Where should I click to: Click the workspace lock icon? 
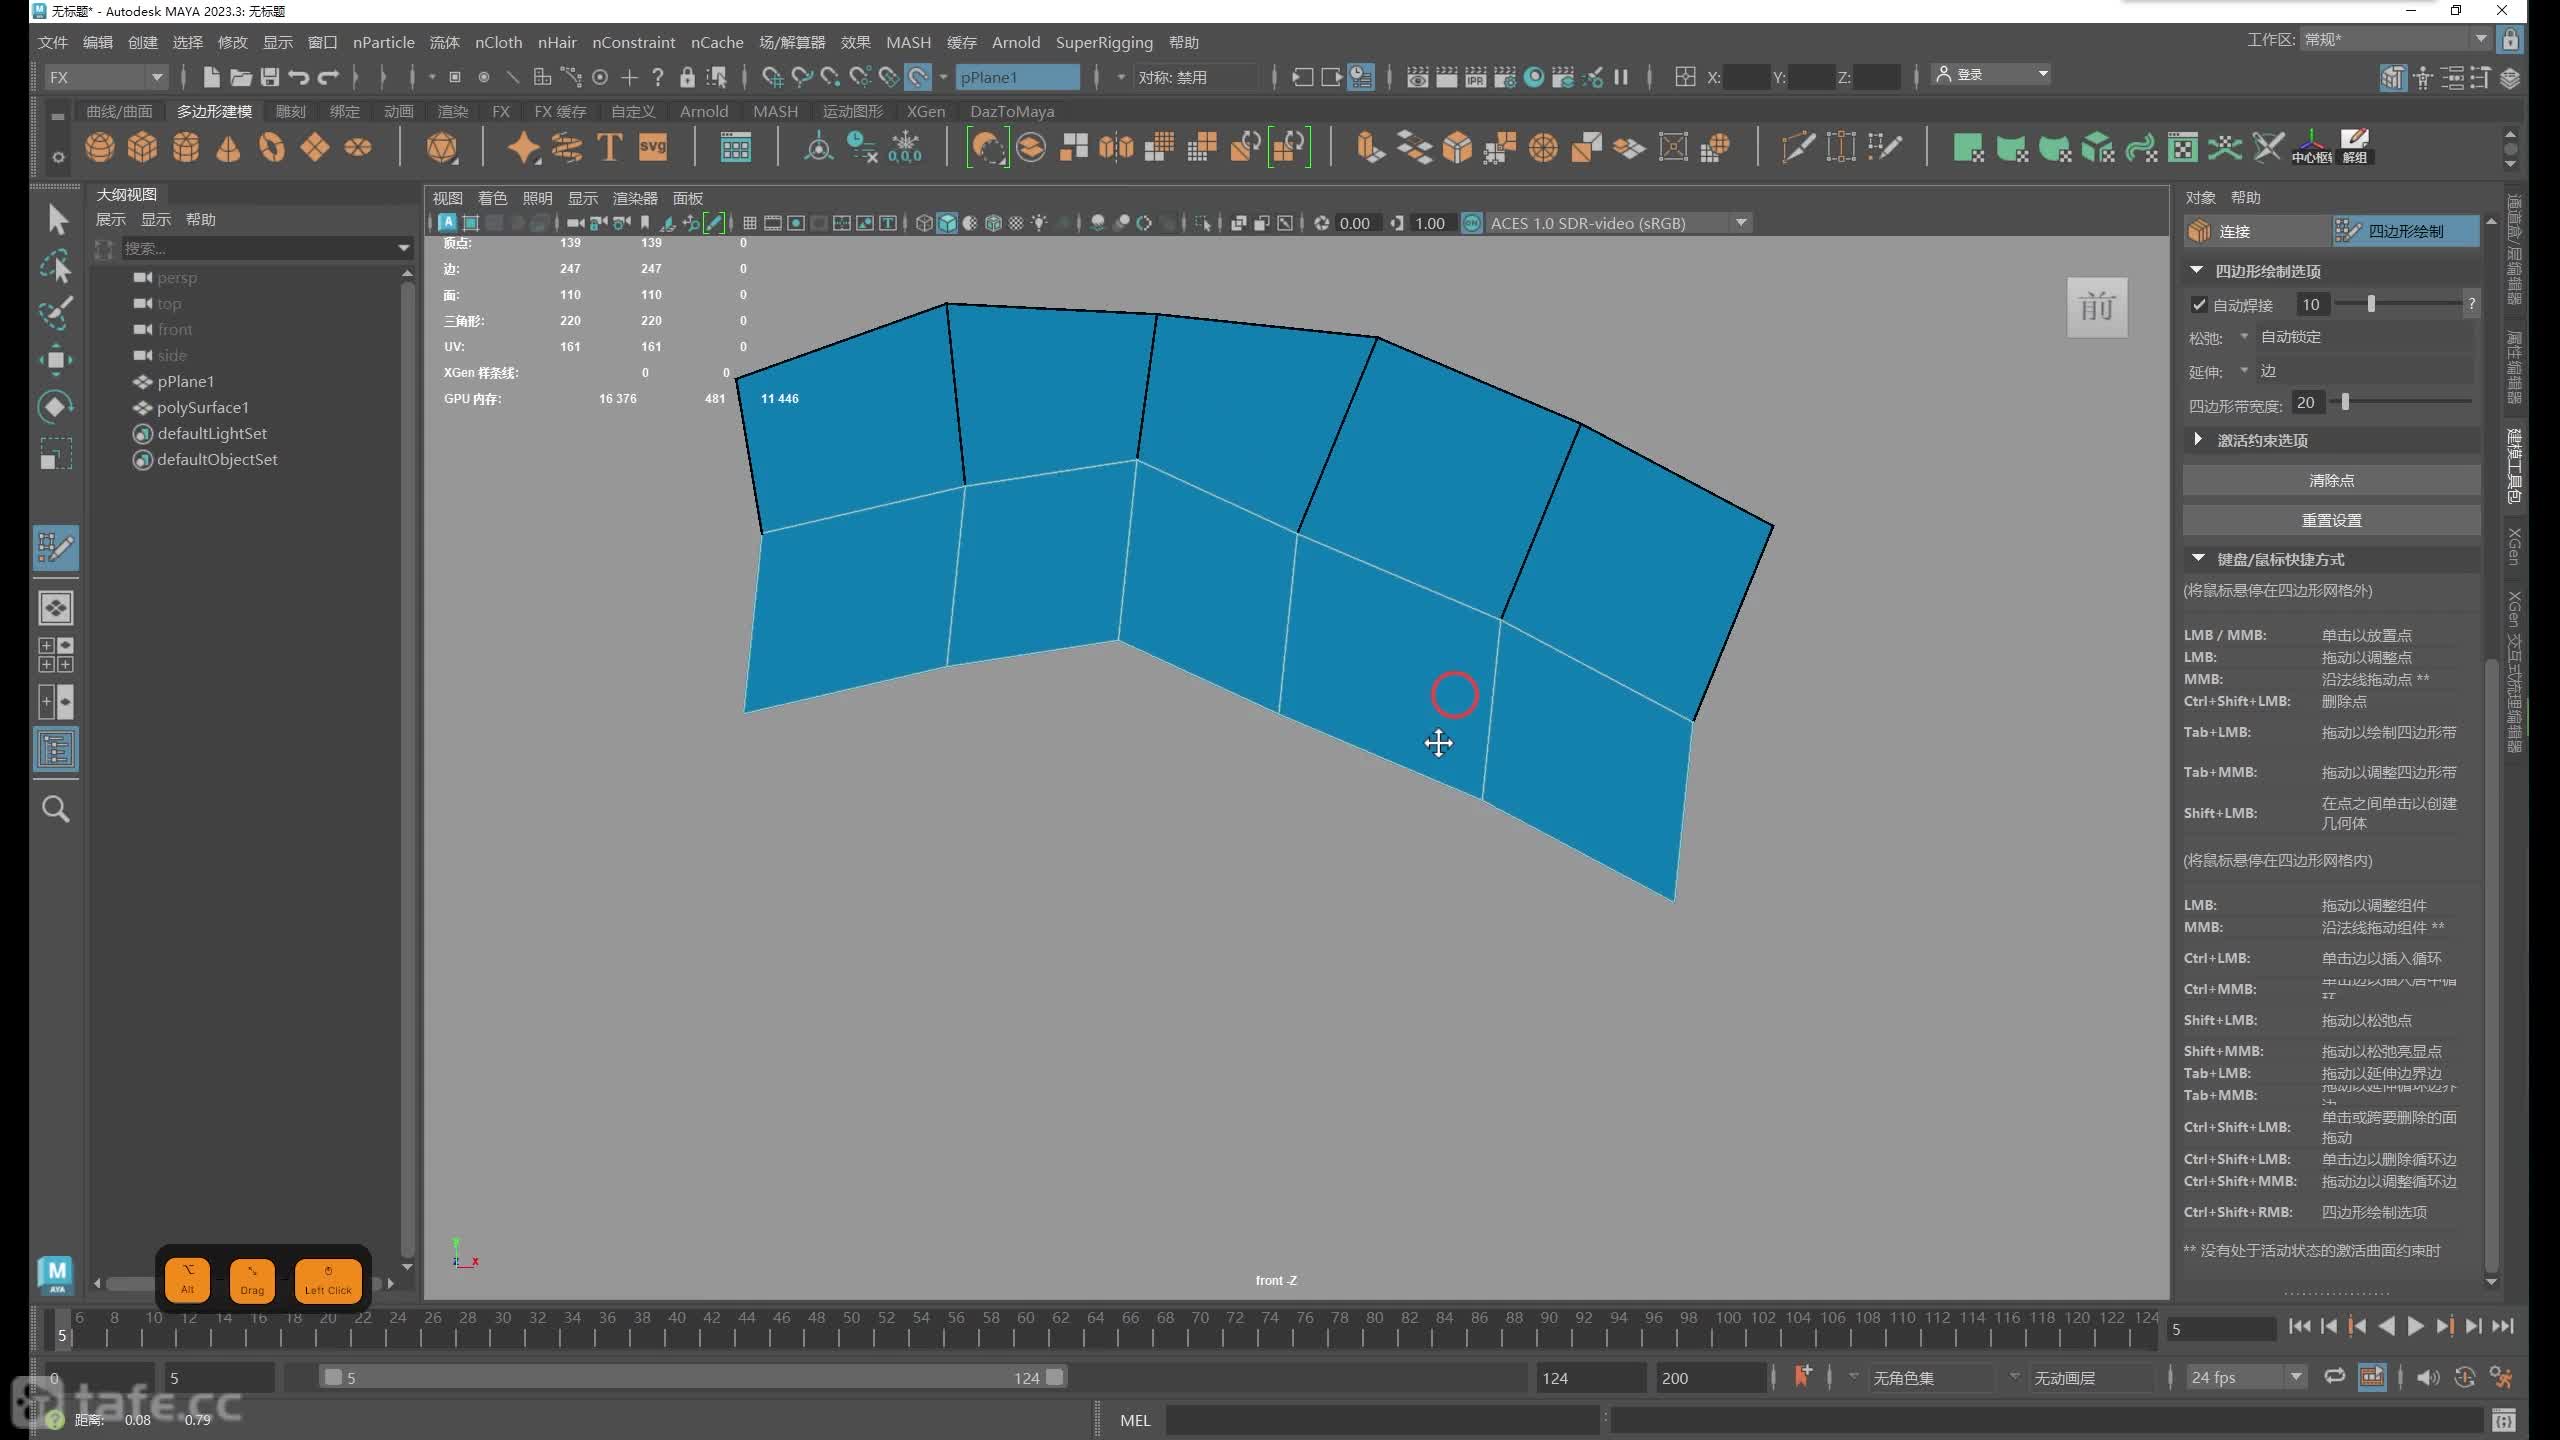pos(2510,40)
